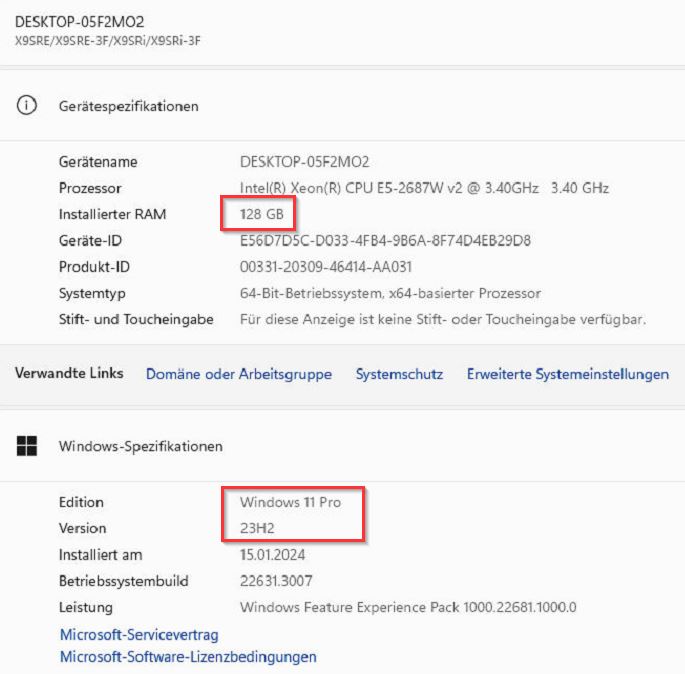This screenshot has height=674, width=685.
Task: Click the 23H2 version value
Action: (257, 528)
